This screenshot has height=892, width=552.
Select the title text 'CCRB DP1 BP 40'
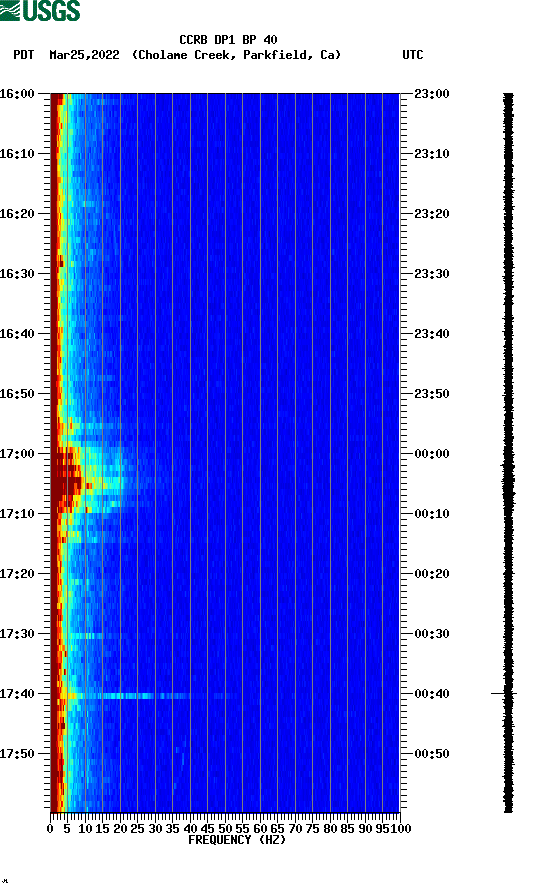tap(228, 40)
